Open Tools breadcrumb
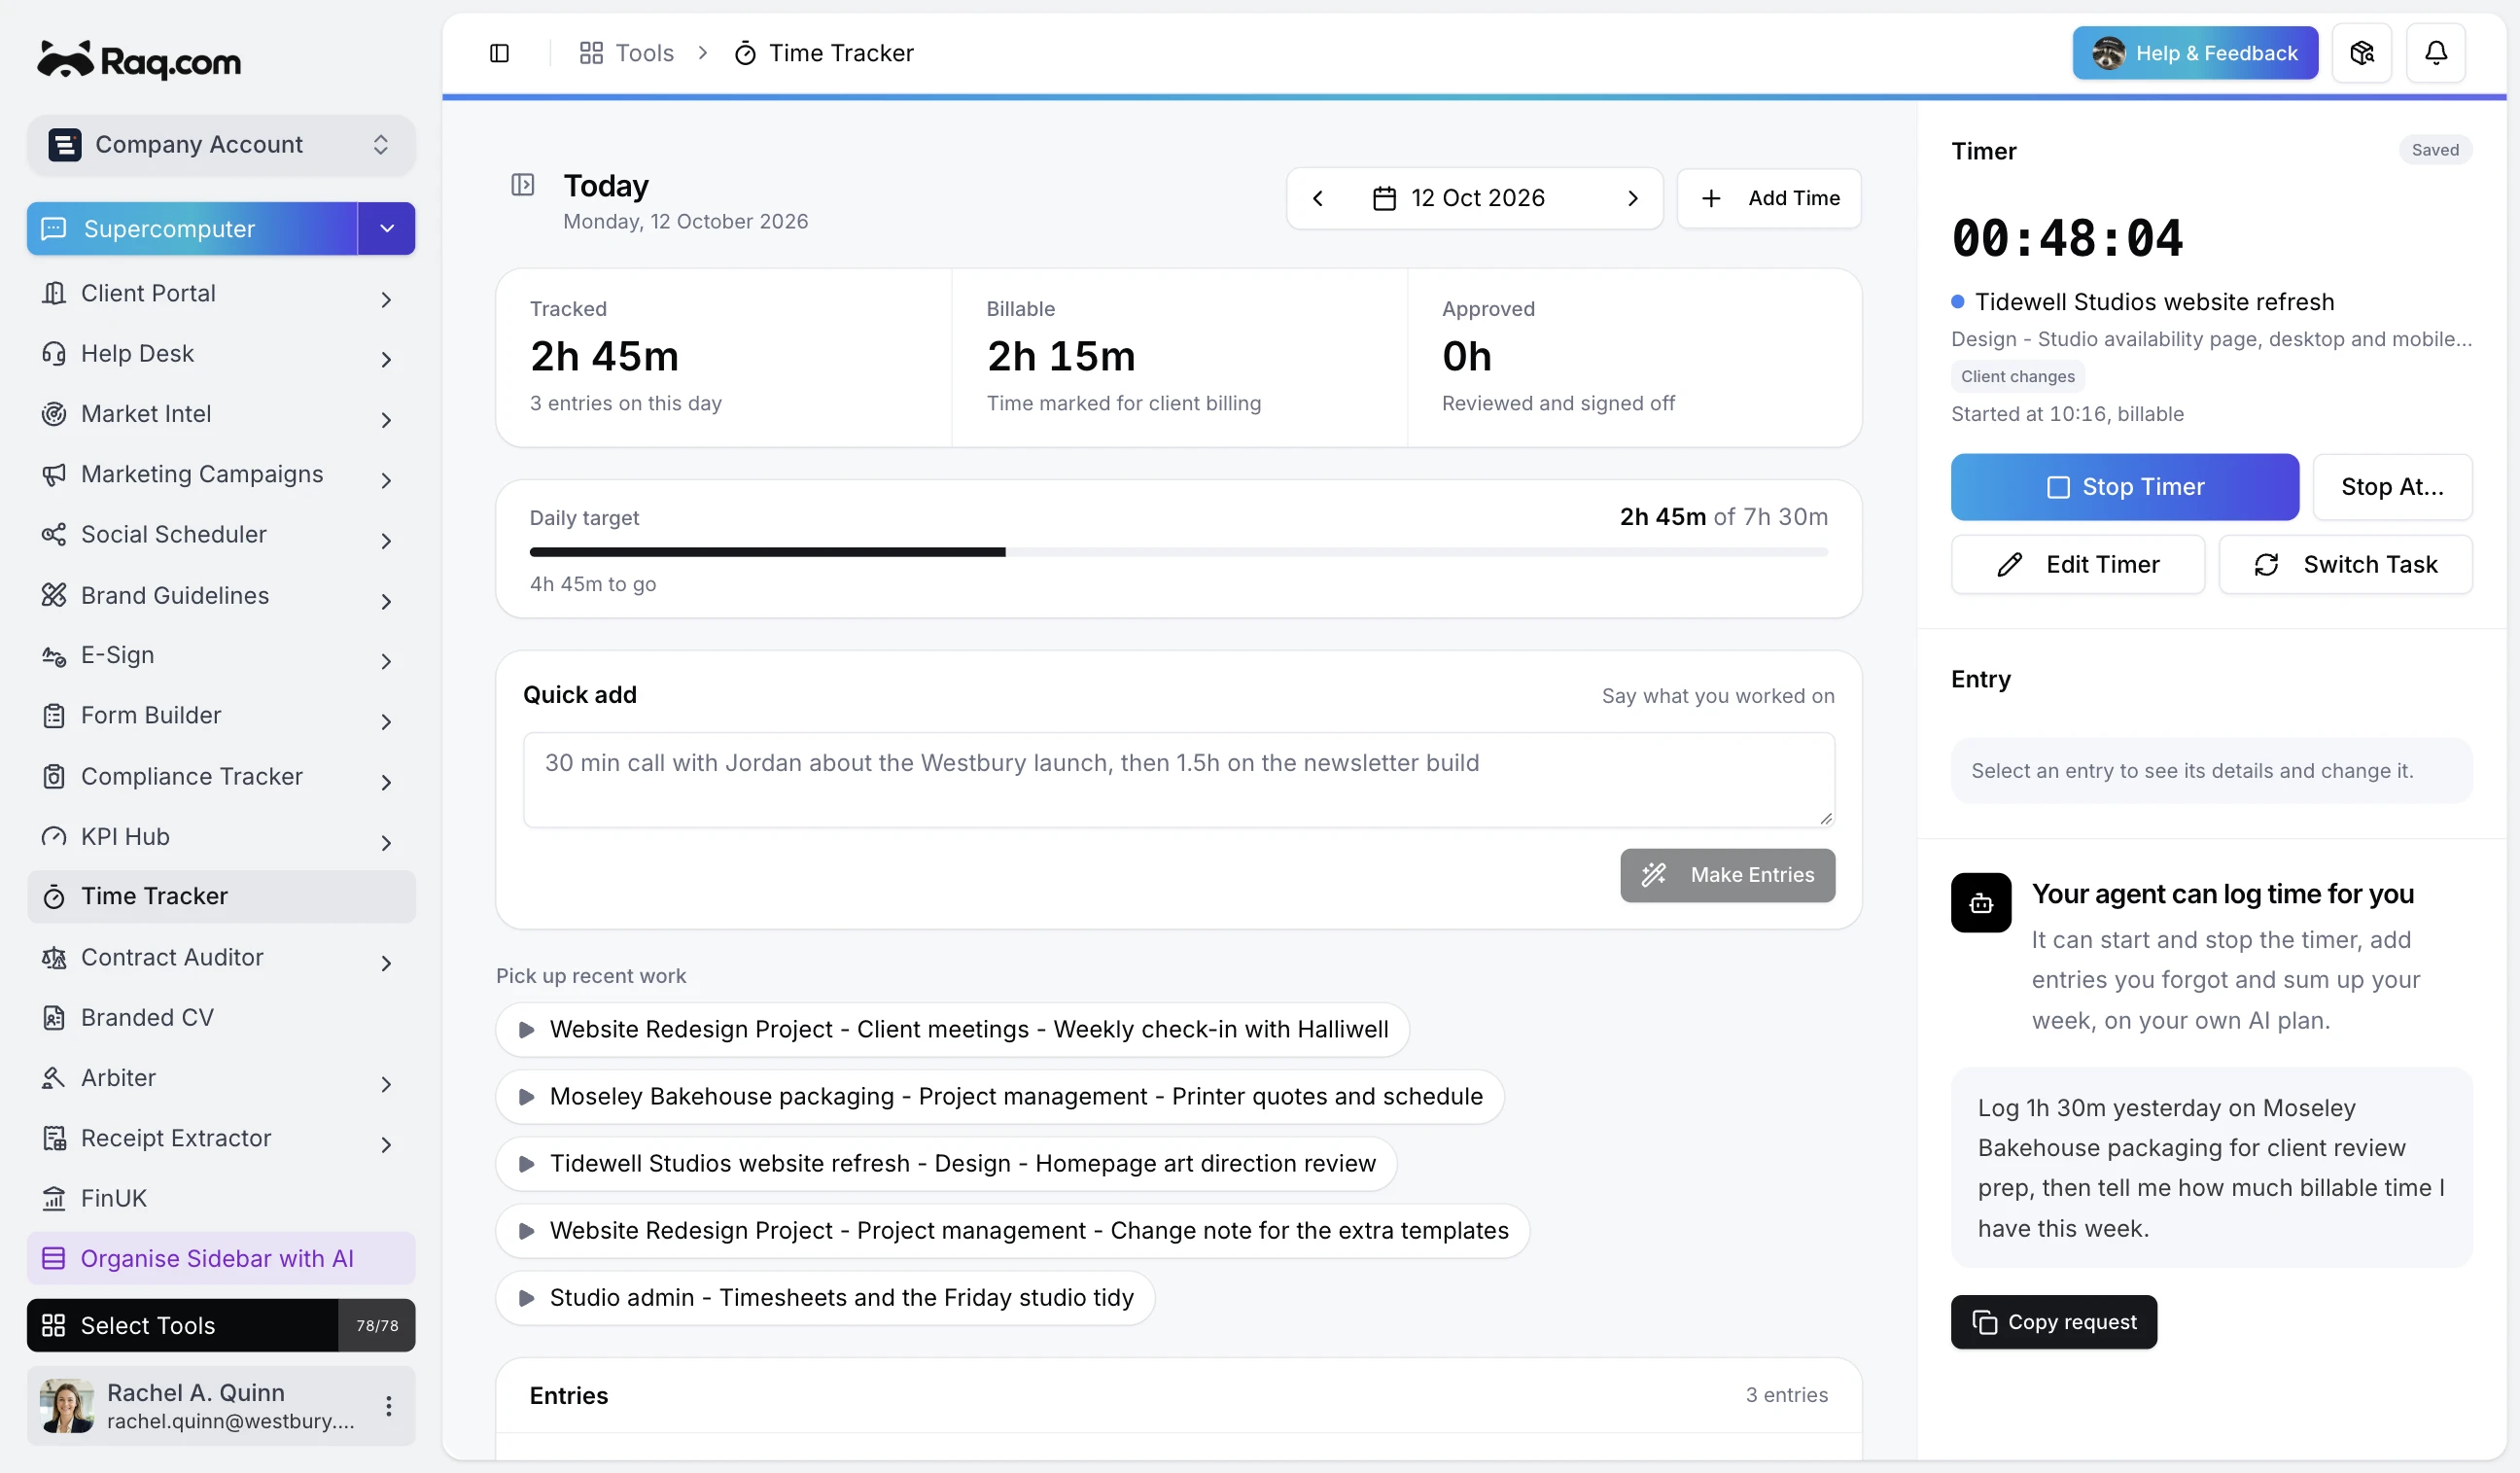The width and height of the screenshot is (2520, 1473). click(x=627, y=53)
